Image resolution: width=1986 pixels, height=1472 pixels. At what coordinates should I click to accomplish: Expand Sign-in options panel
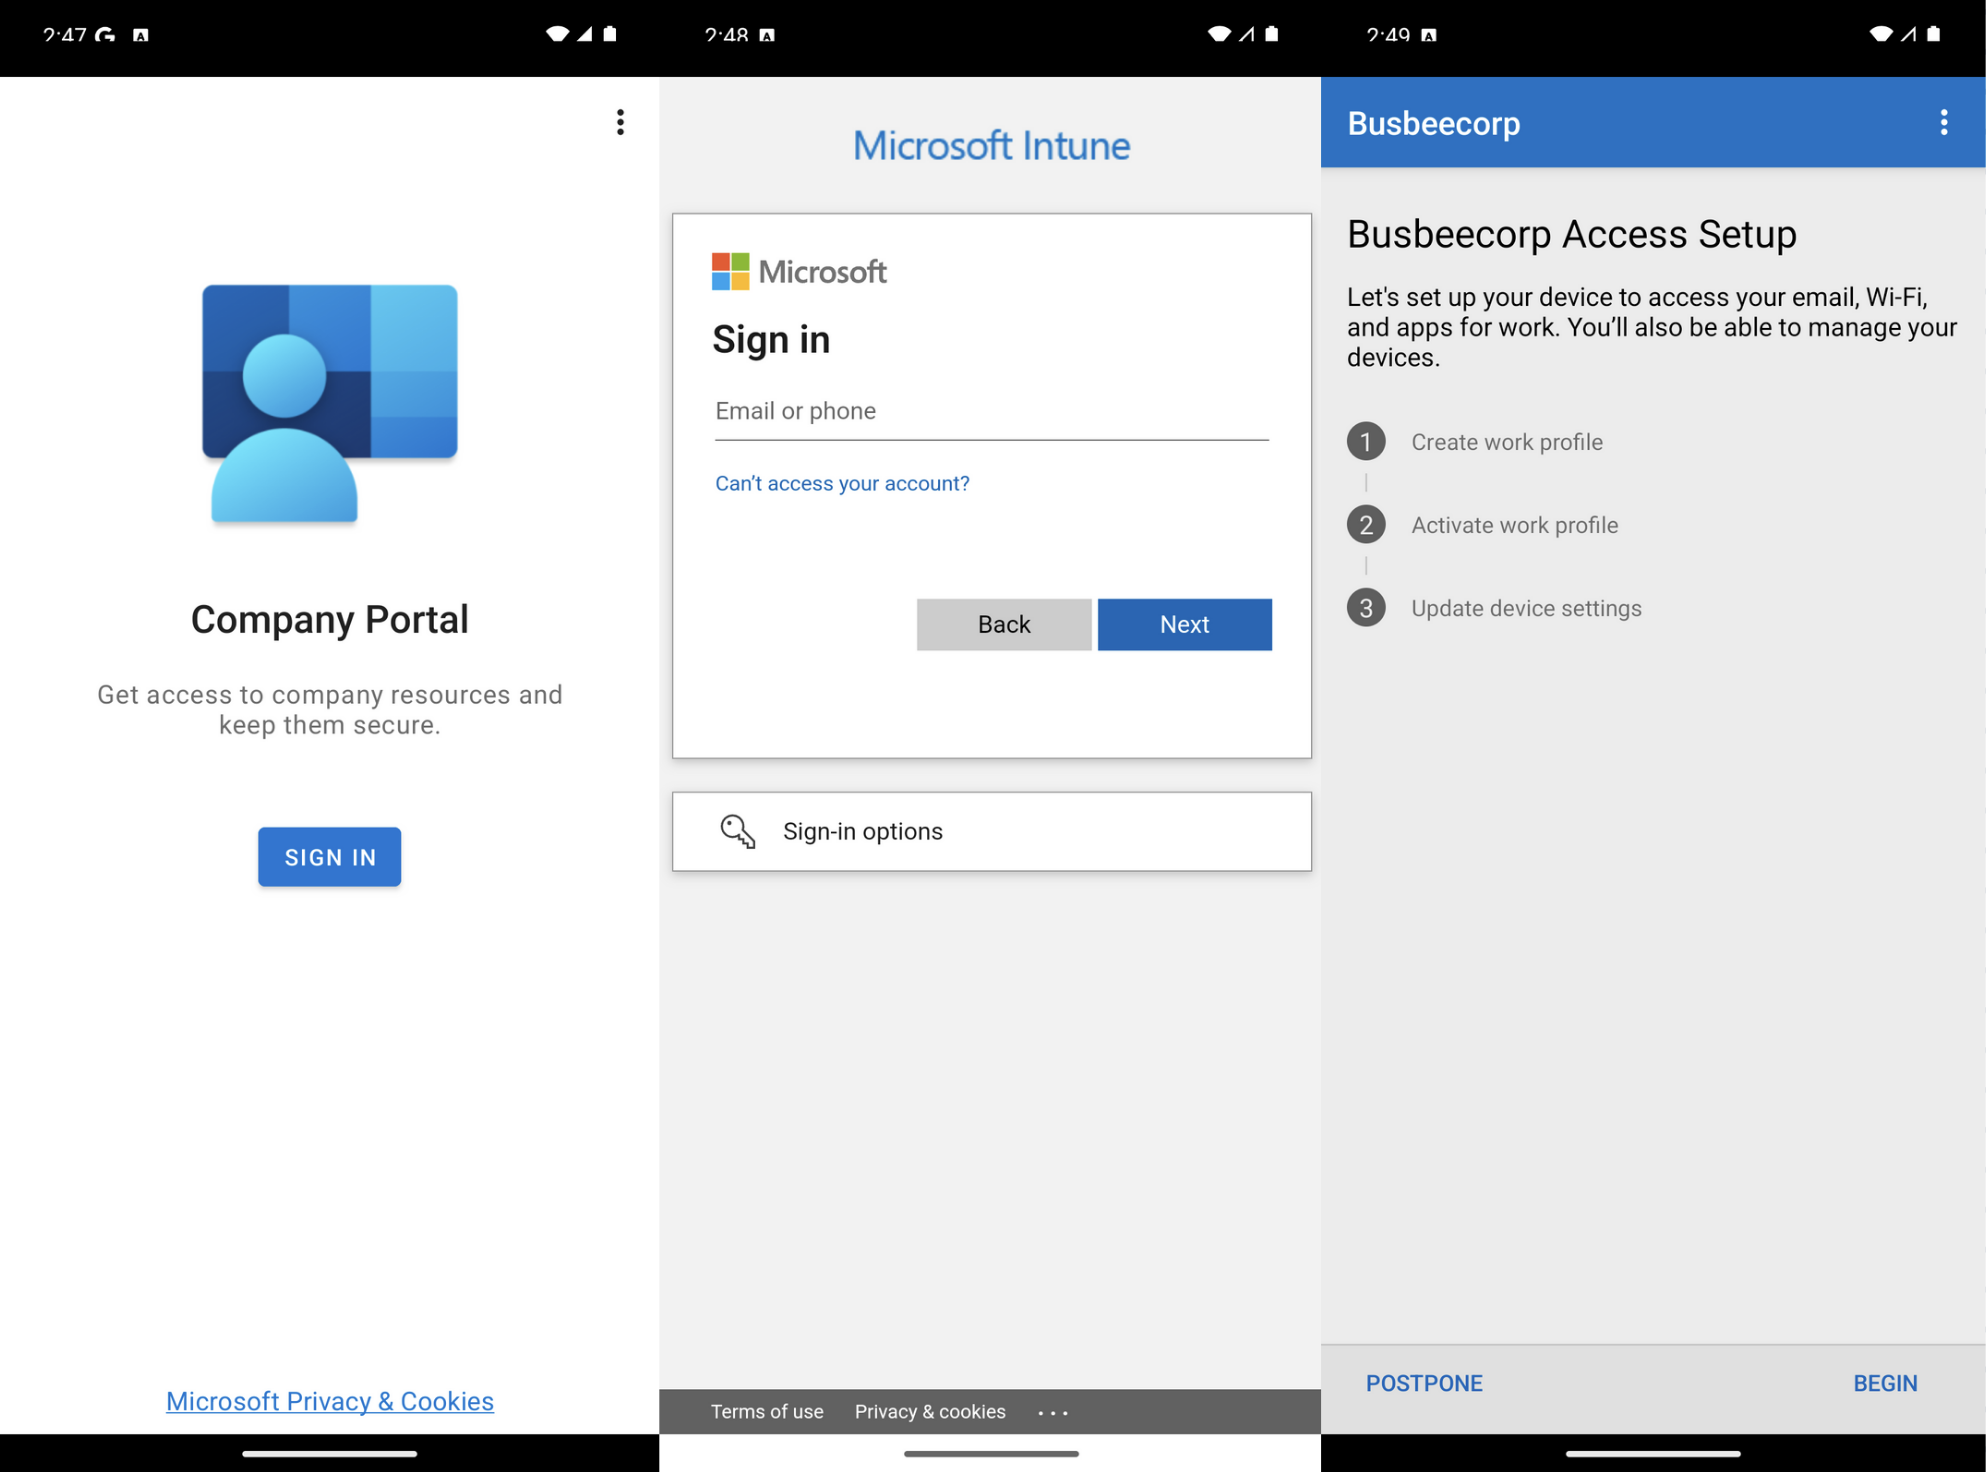point(991,831)
